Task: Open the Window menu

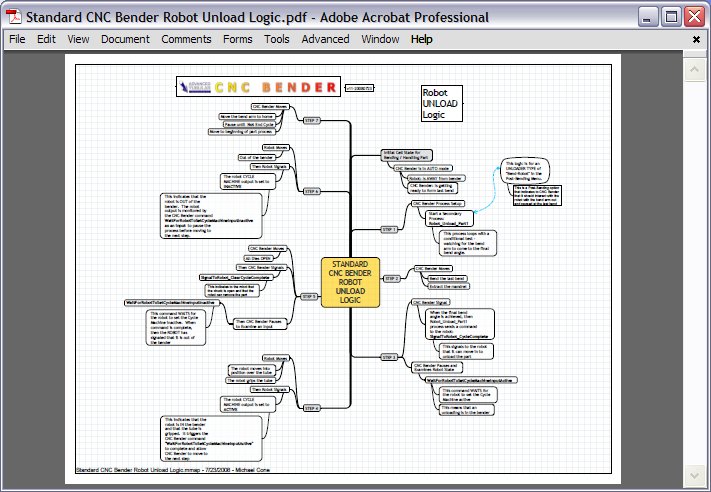Action: (x=380, y=39)
